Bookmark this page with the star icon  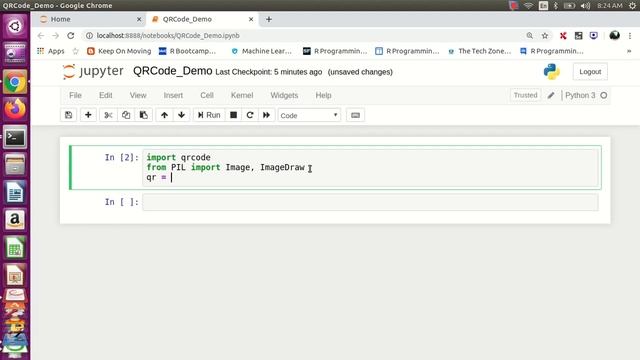544,36
